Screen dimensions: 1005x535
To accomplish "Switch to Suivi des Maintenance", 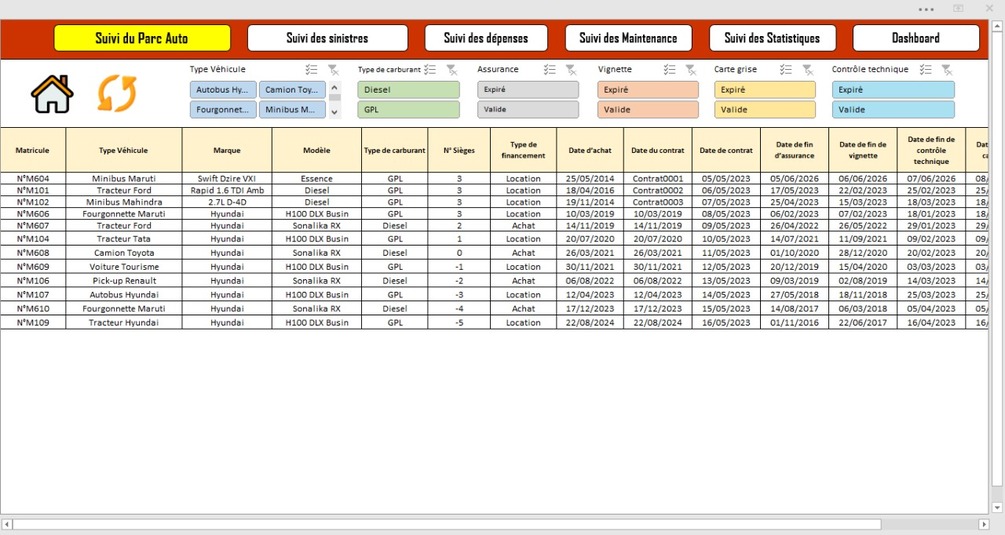I will click(x=628, y=38).
